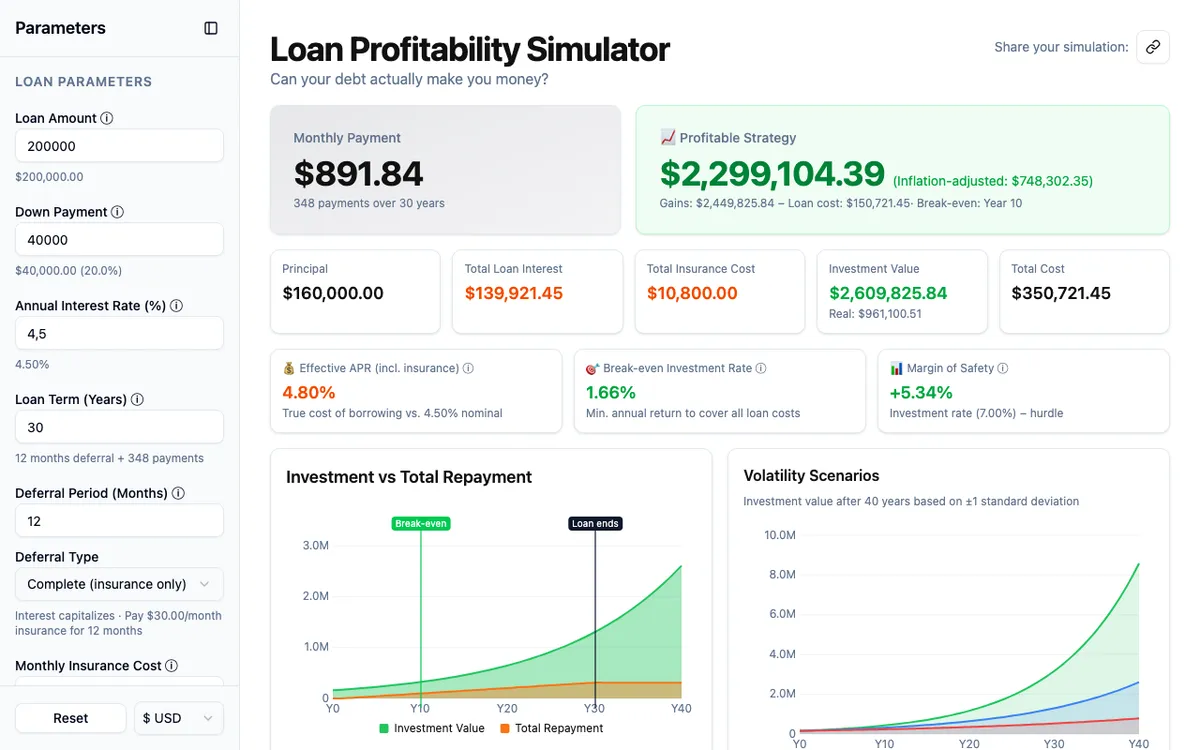Show info tooltip for Down Payment
The width and height of the screenshot is (1200, 750).
[117, 212]
